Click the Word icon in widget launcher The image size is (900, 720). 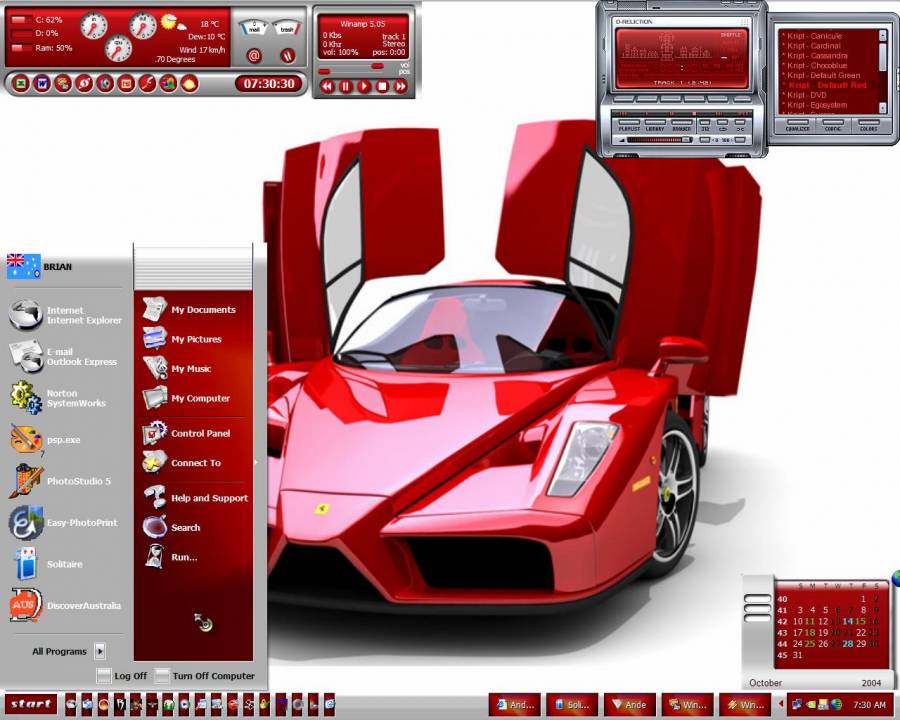pyautogui.click(x=40, y=84)
